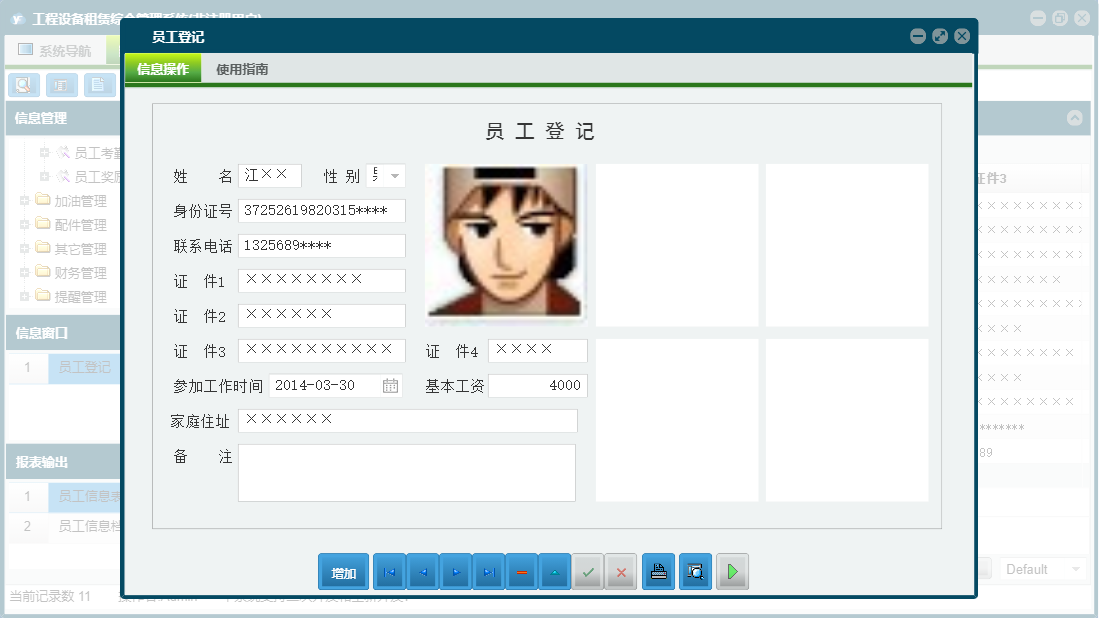Click the 证件3 input field
This screenshot has width=1099, height=618.
[322, 350]
